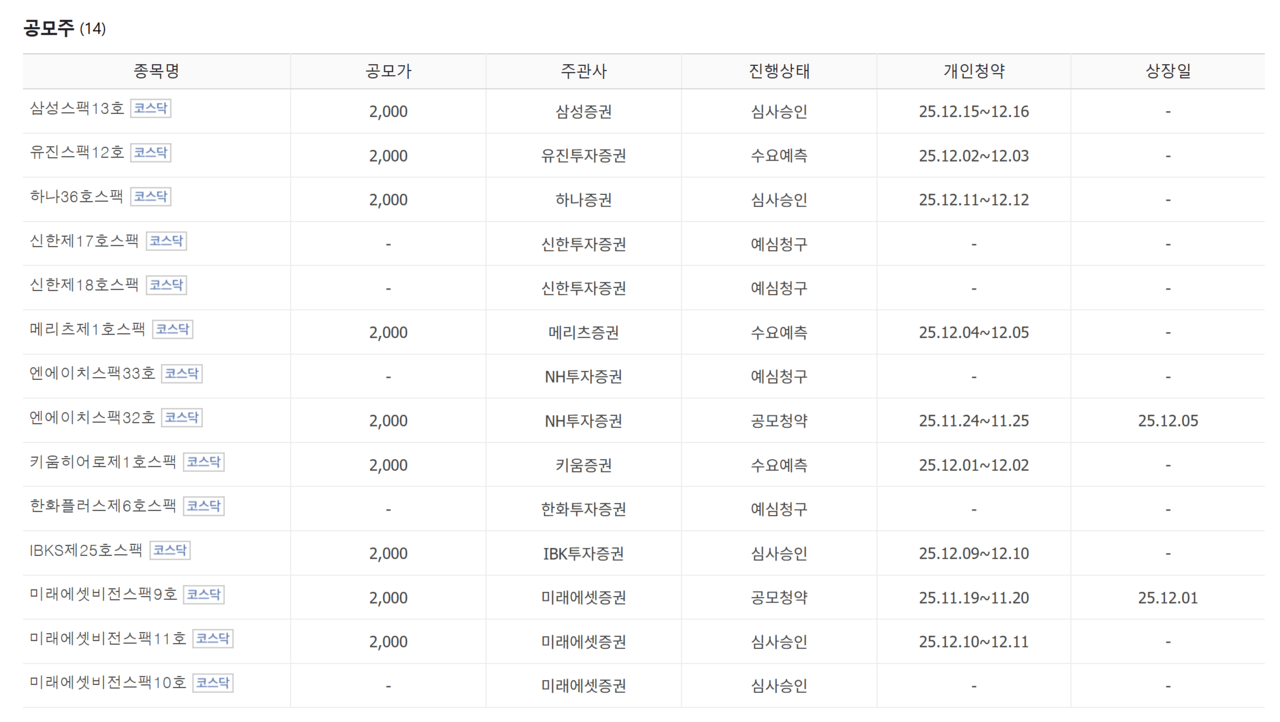Click the 코스닥 badge beside 미래에셋비전스팩9호
Viewport: 1280px width, 722px height.
point(204,594)
